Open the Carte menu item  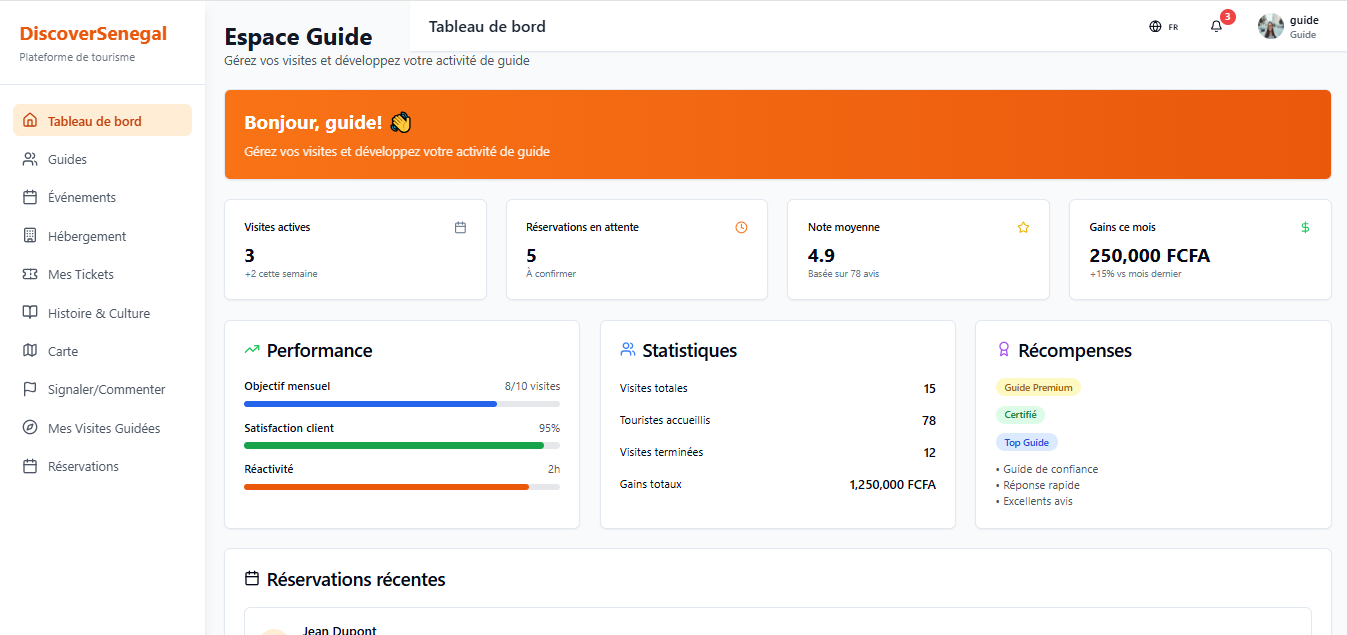102,351
